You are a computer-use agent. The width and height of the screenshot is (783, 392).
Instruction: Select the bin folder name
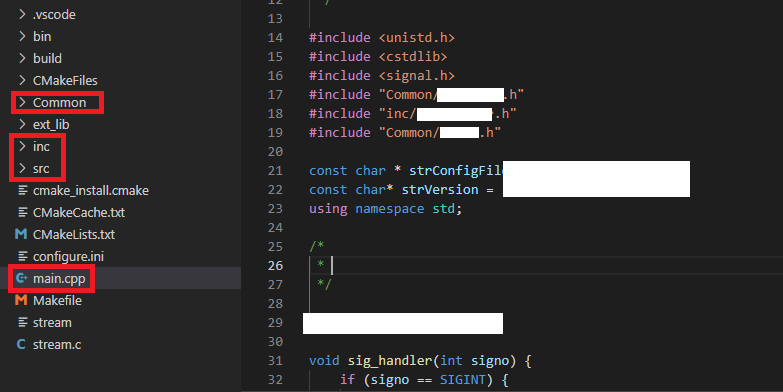point(42,37)
